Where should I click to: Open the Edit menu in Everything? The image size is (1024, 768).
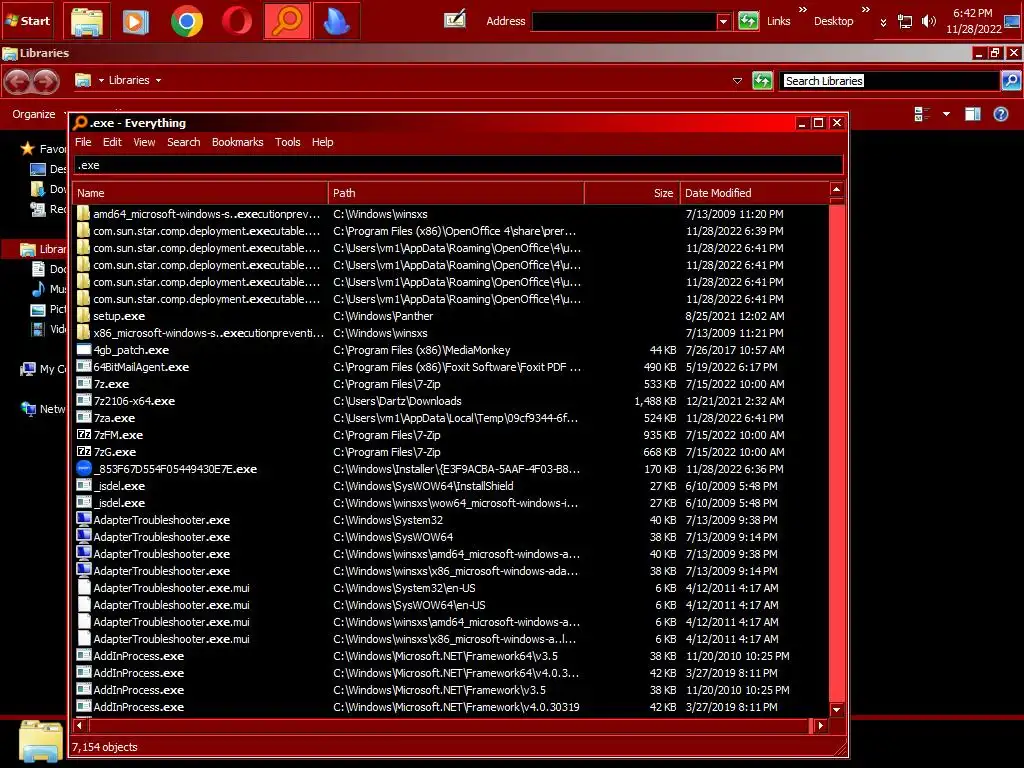point(112,142)
